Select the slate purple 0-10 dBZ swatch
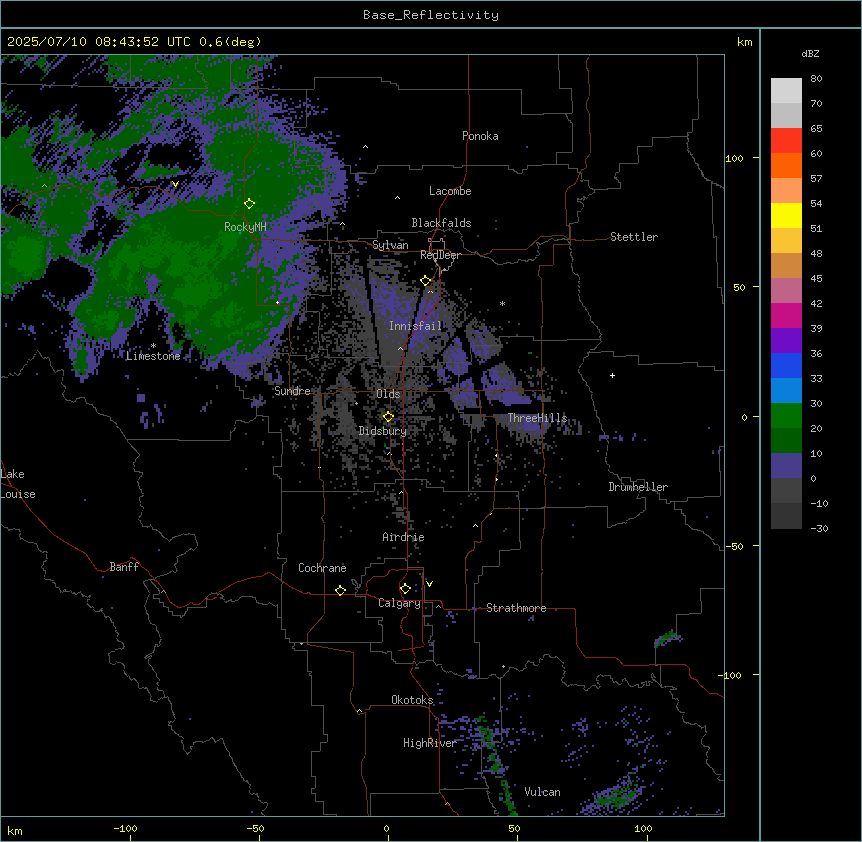Viewport: 862px width, 842px height. [786, 466]
